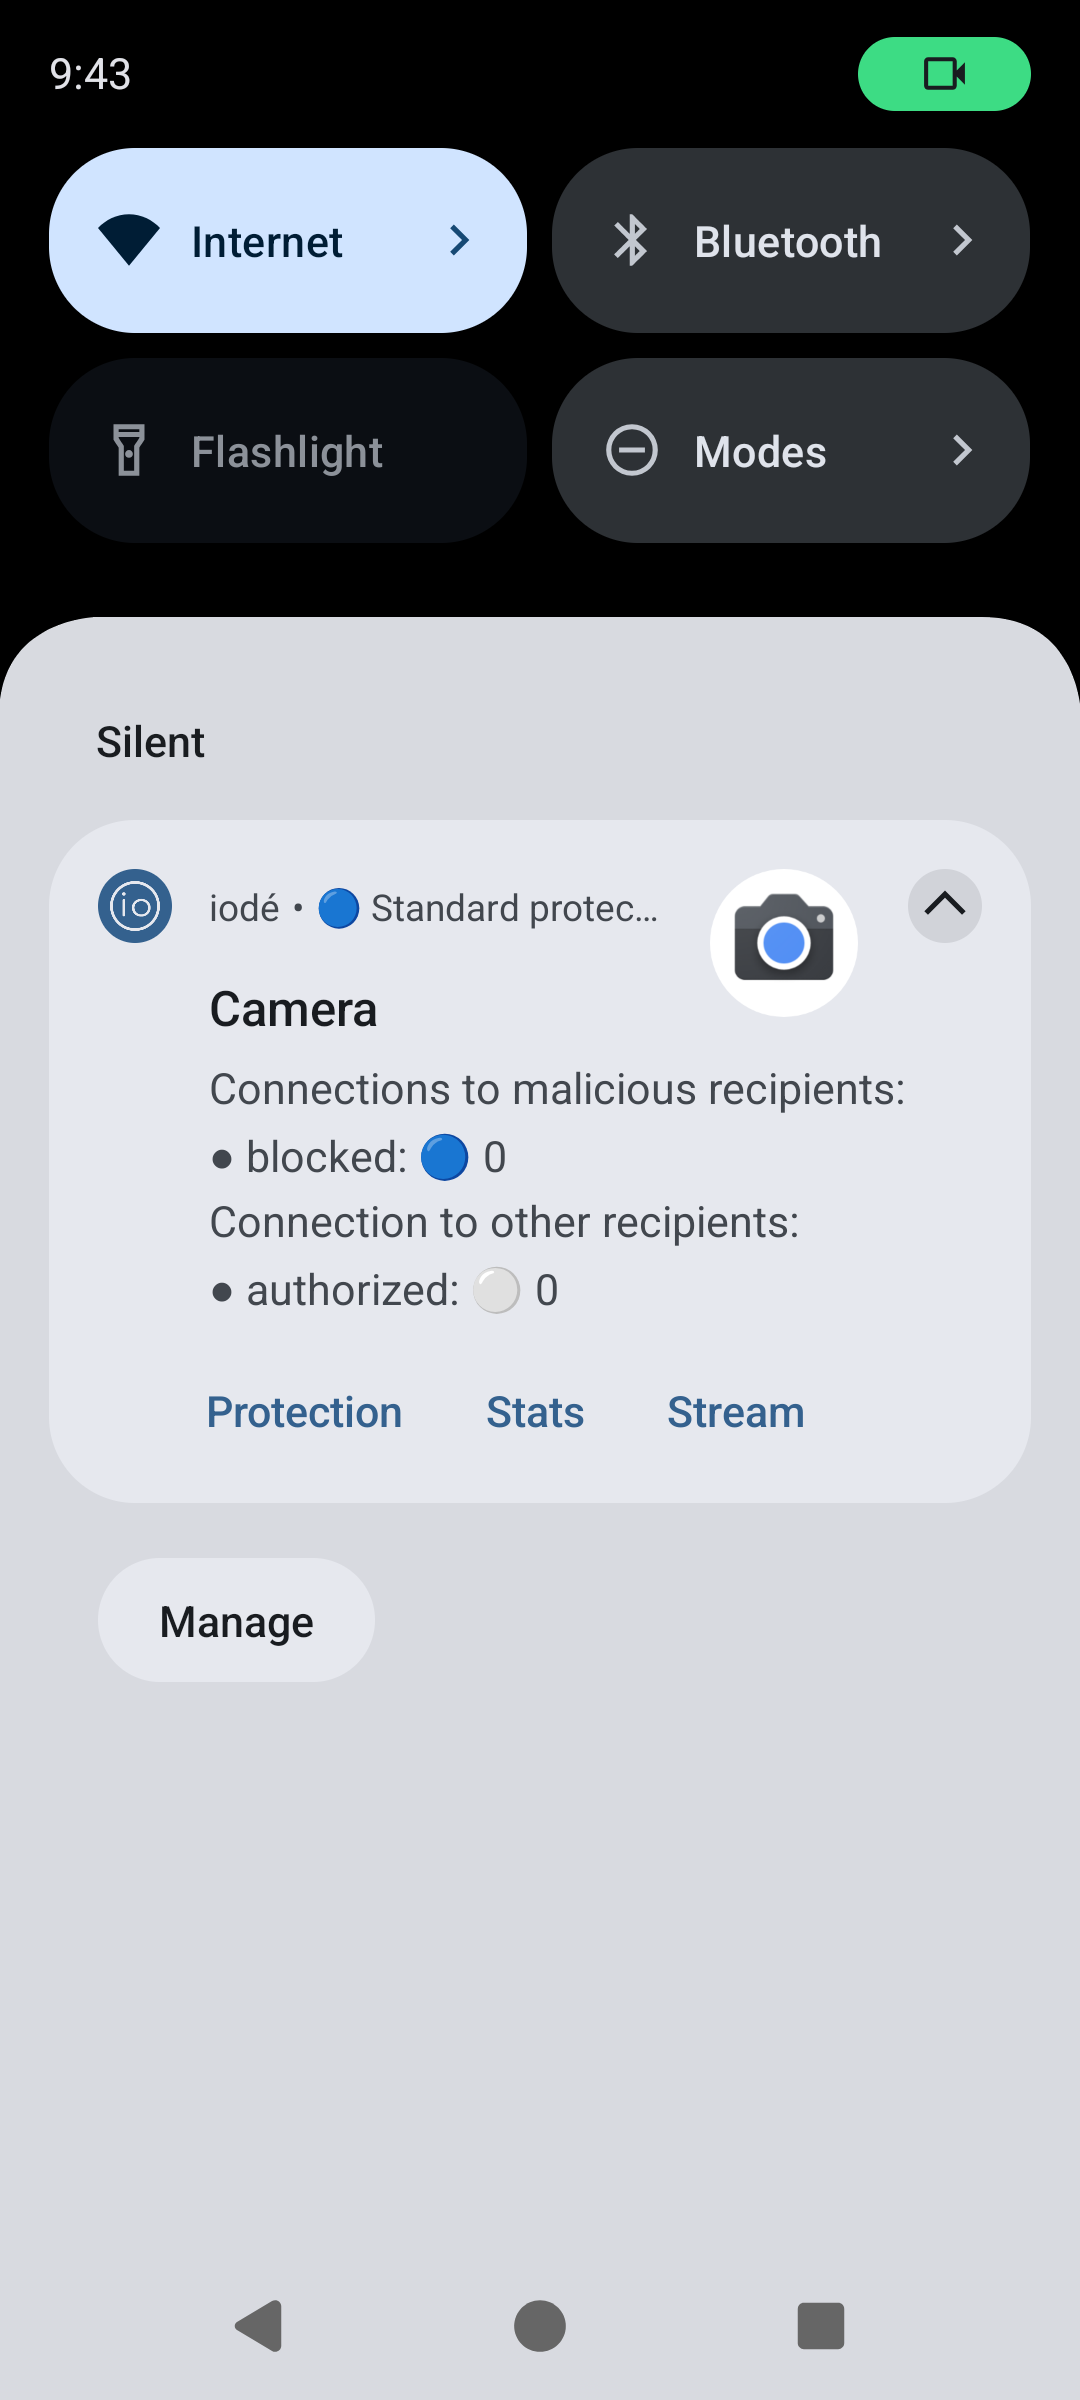Open Bluetooth details via chevron arrow
Screen dimensions: 1080x2400
coord(962,240)
